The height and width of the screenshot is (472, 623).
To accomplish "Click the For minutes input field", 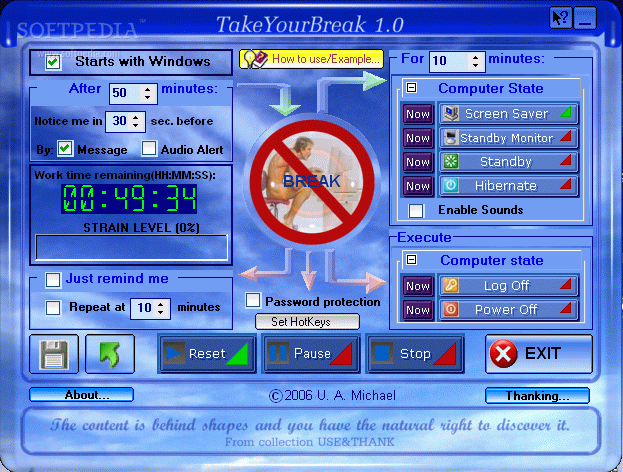I will [x=450, y=61].
